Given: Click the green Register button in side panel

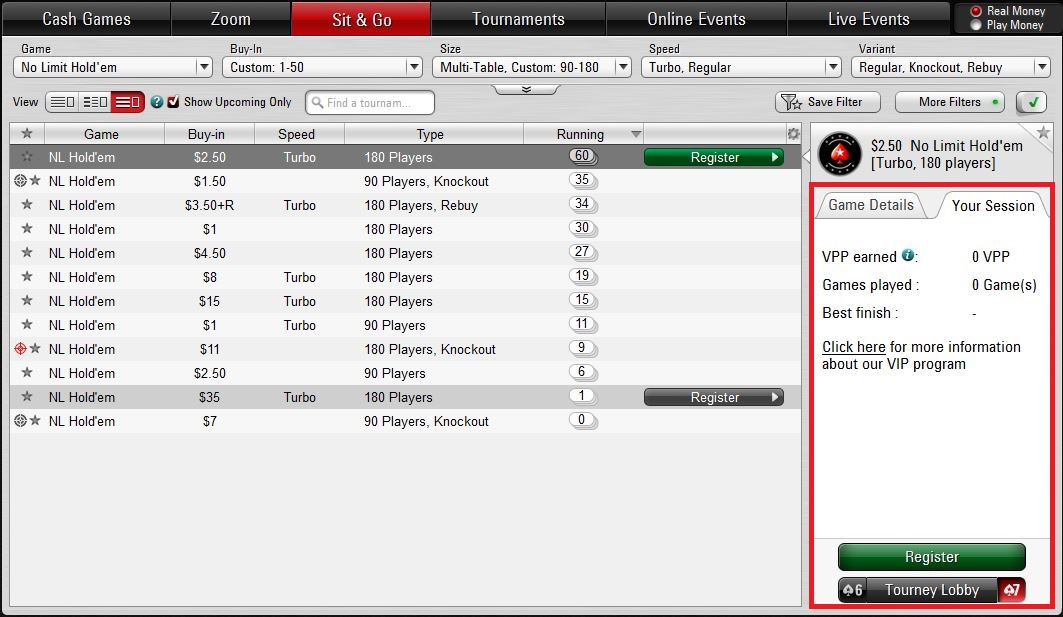Looking at the screenshot, I should (x=931, y=557).
